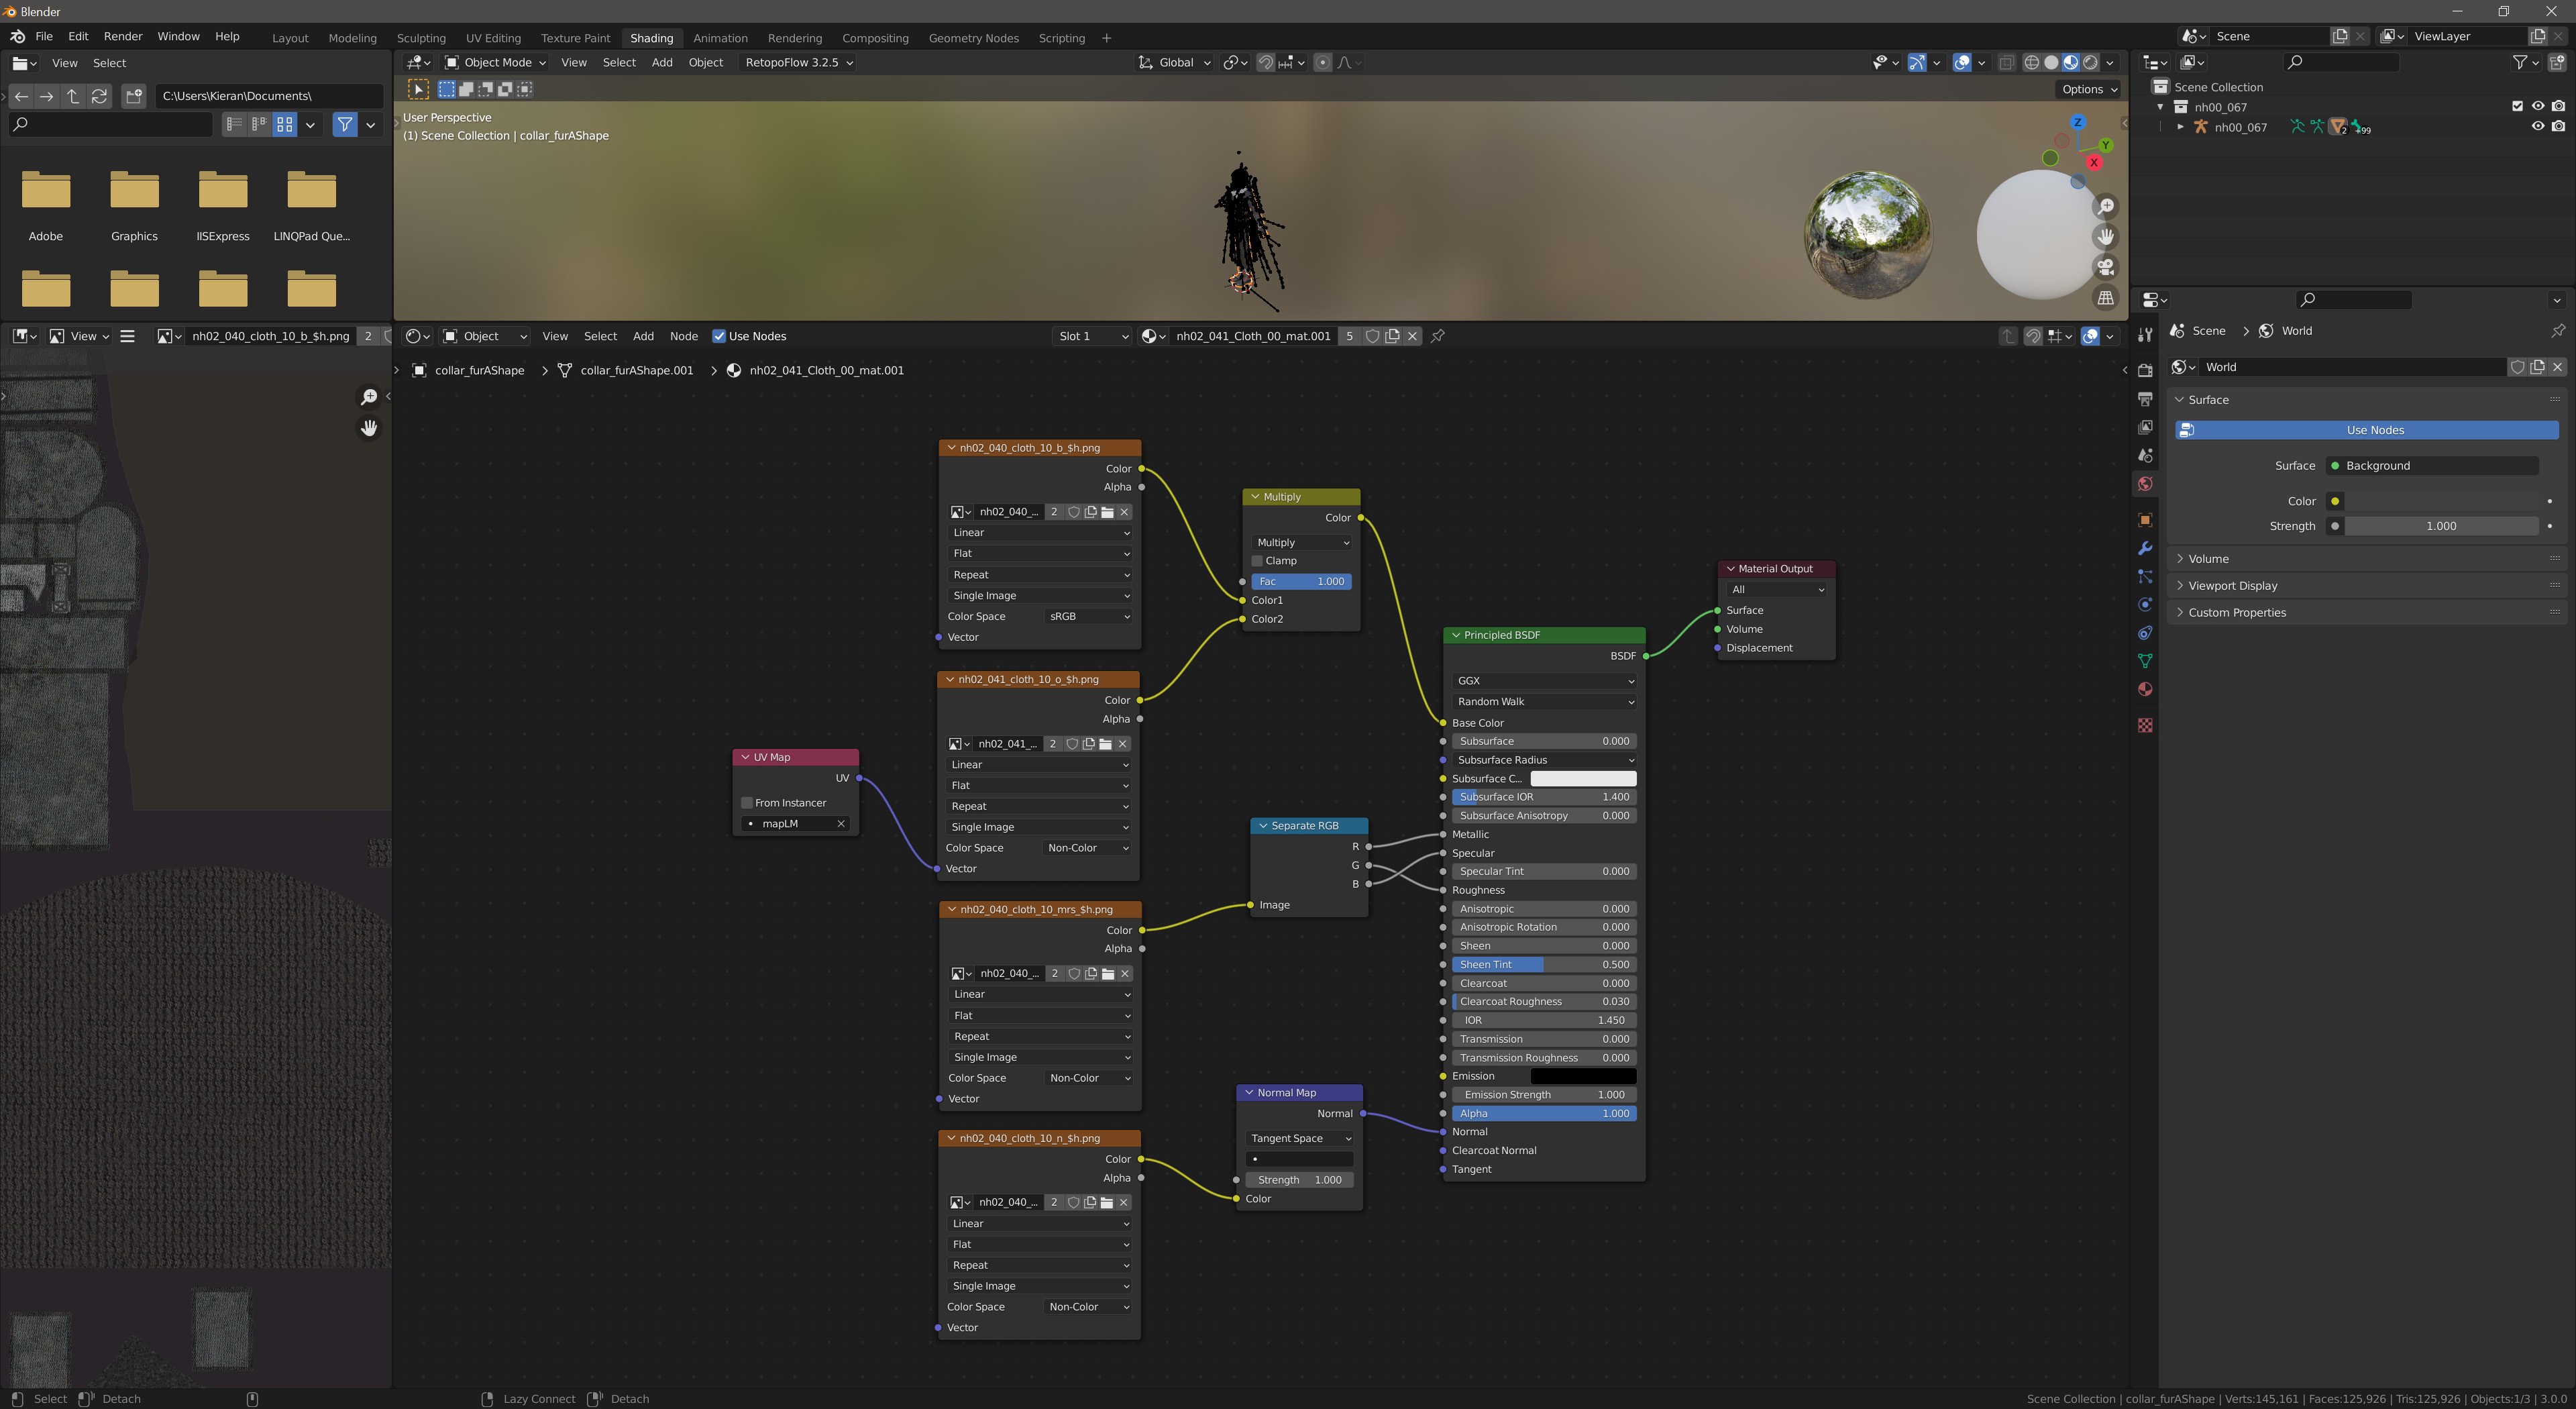The width and height of the screenshot is (2576, 1409).
Task: Click the camera view icon in viewport
Action: click(x=2105, y=267)
